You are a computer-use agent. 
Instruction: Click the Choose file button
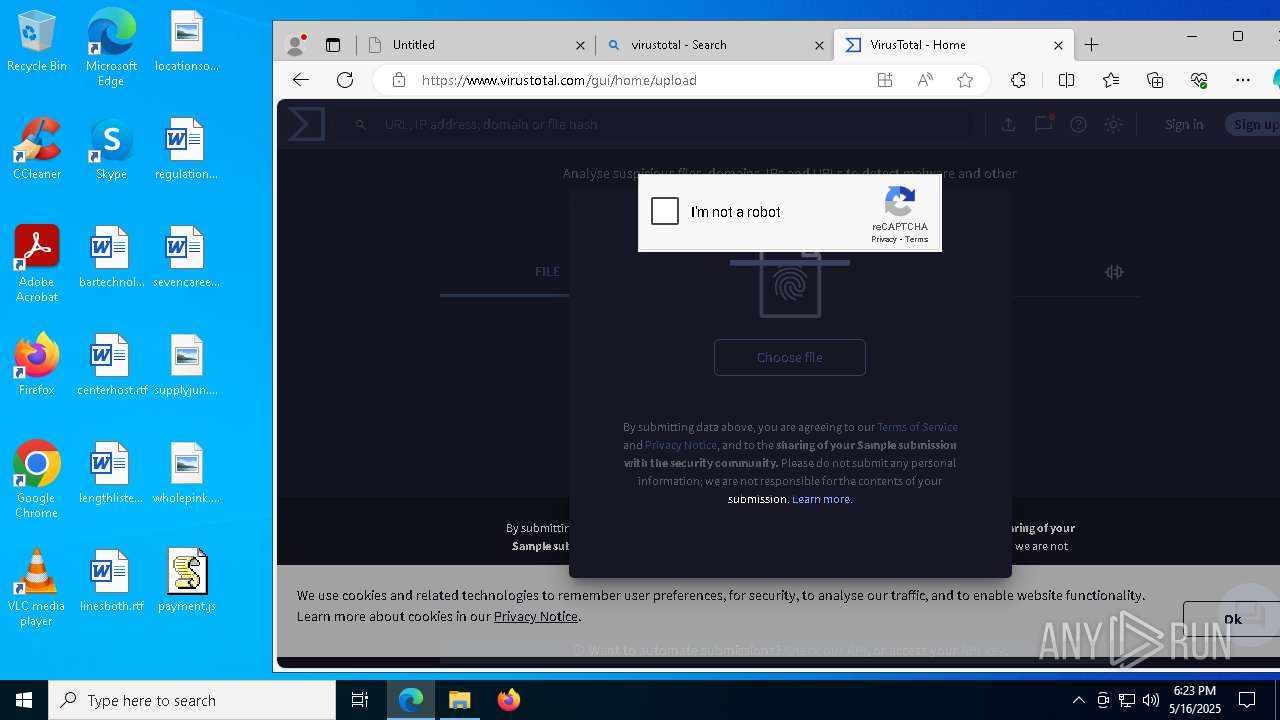pos(790,357)
